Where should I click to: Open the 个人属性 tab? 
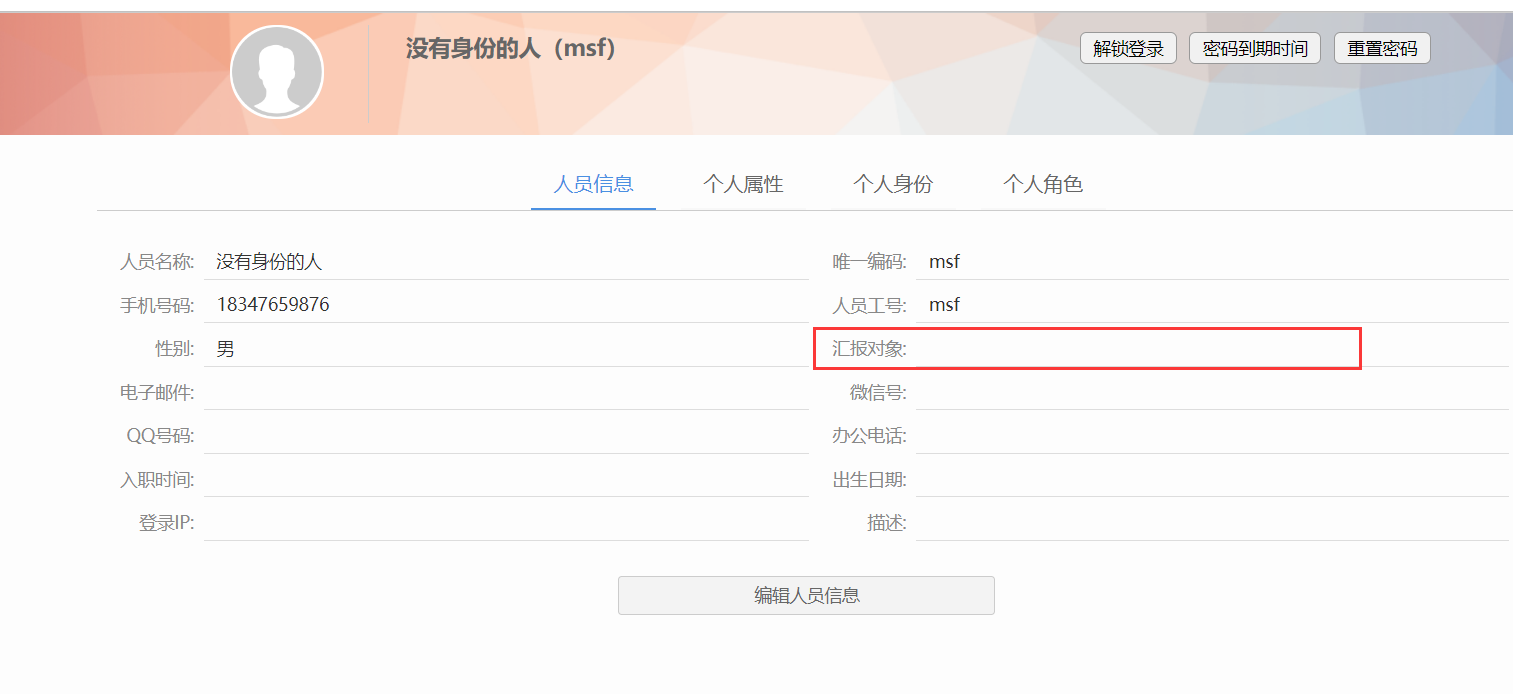click(x=743, y=184)
